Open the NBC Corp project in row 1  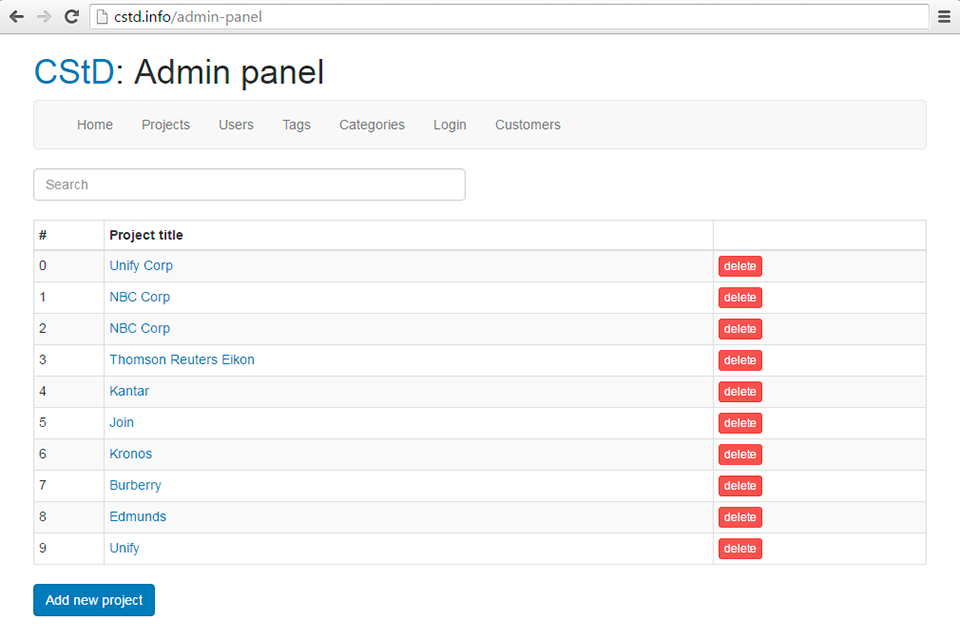(140, 297)
